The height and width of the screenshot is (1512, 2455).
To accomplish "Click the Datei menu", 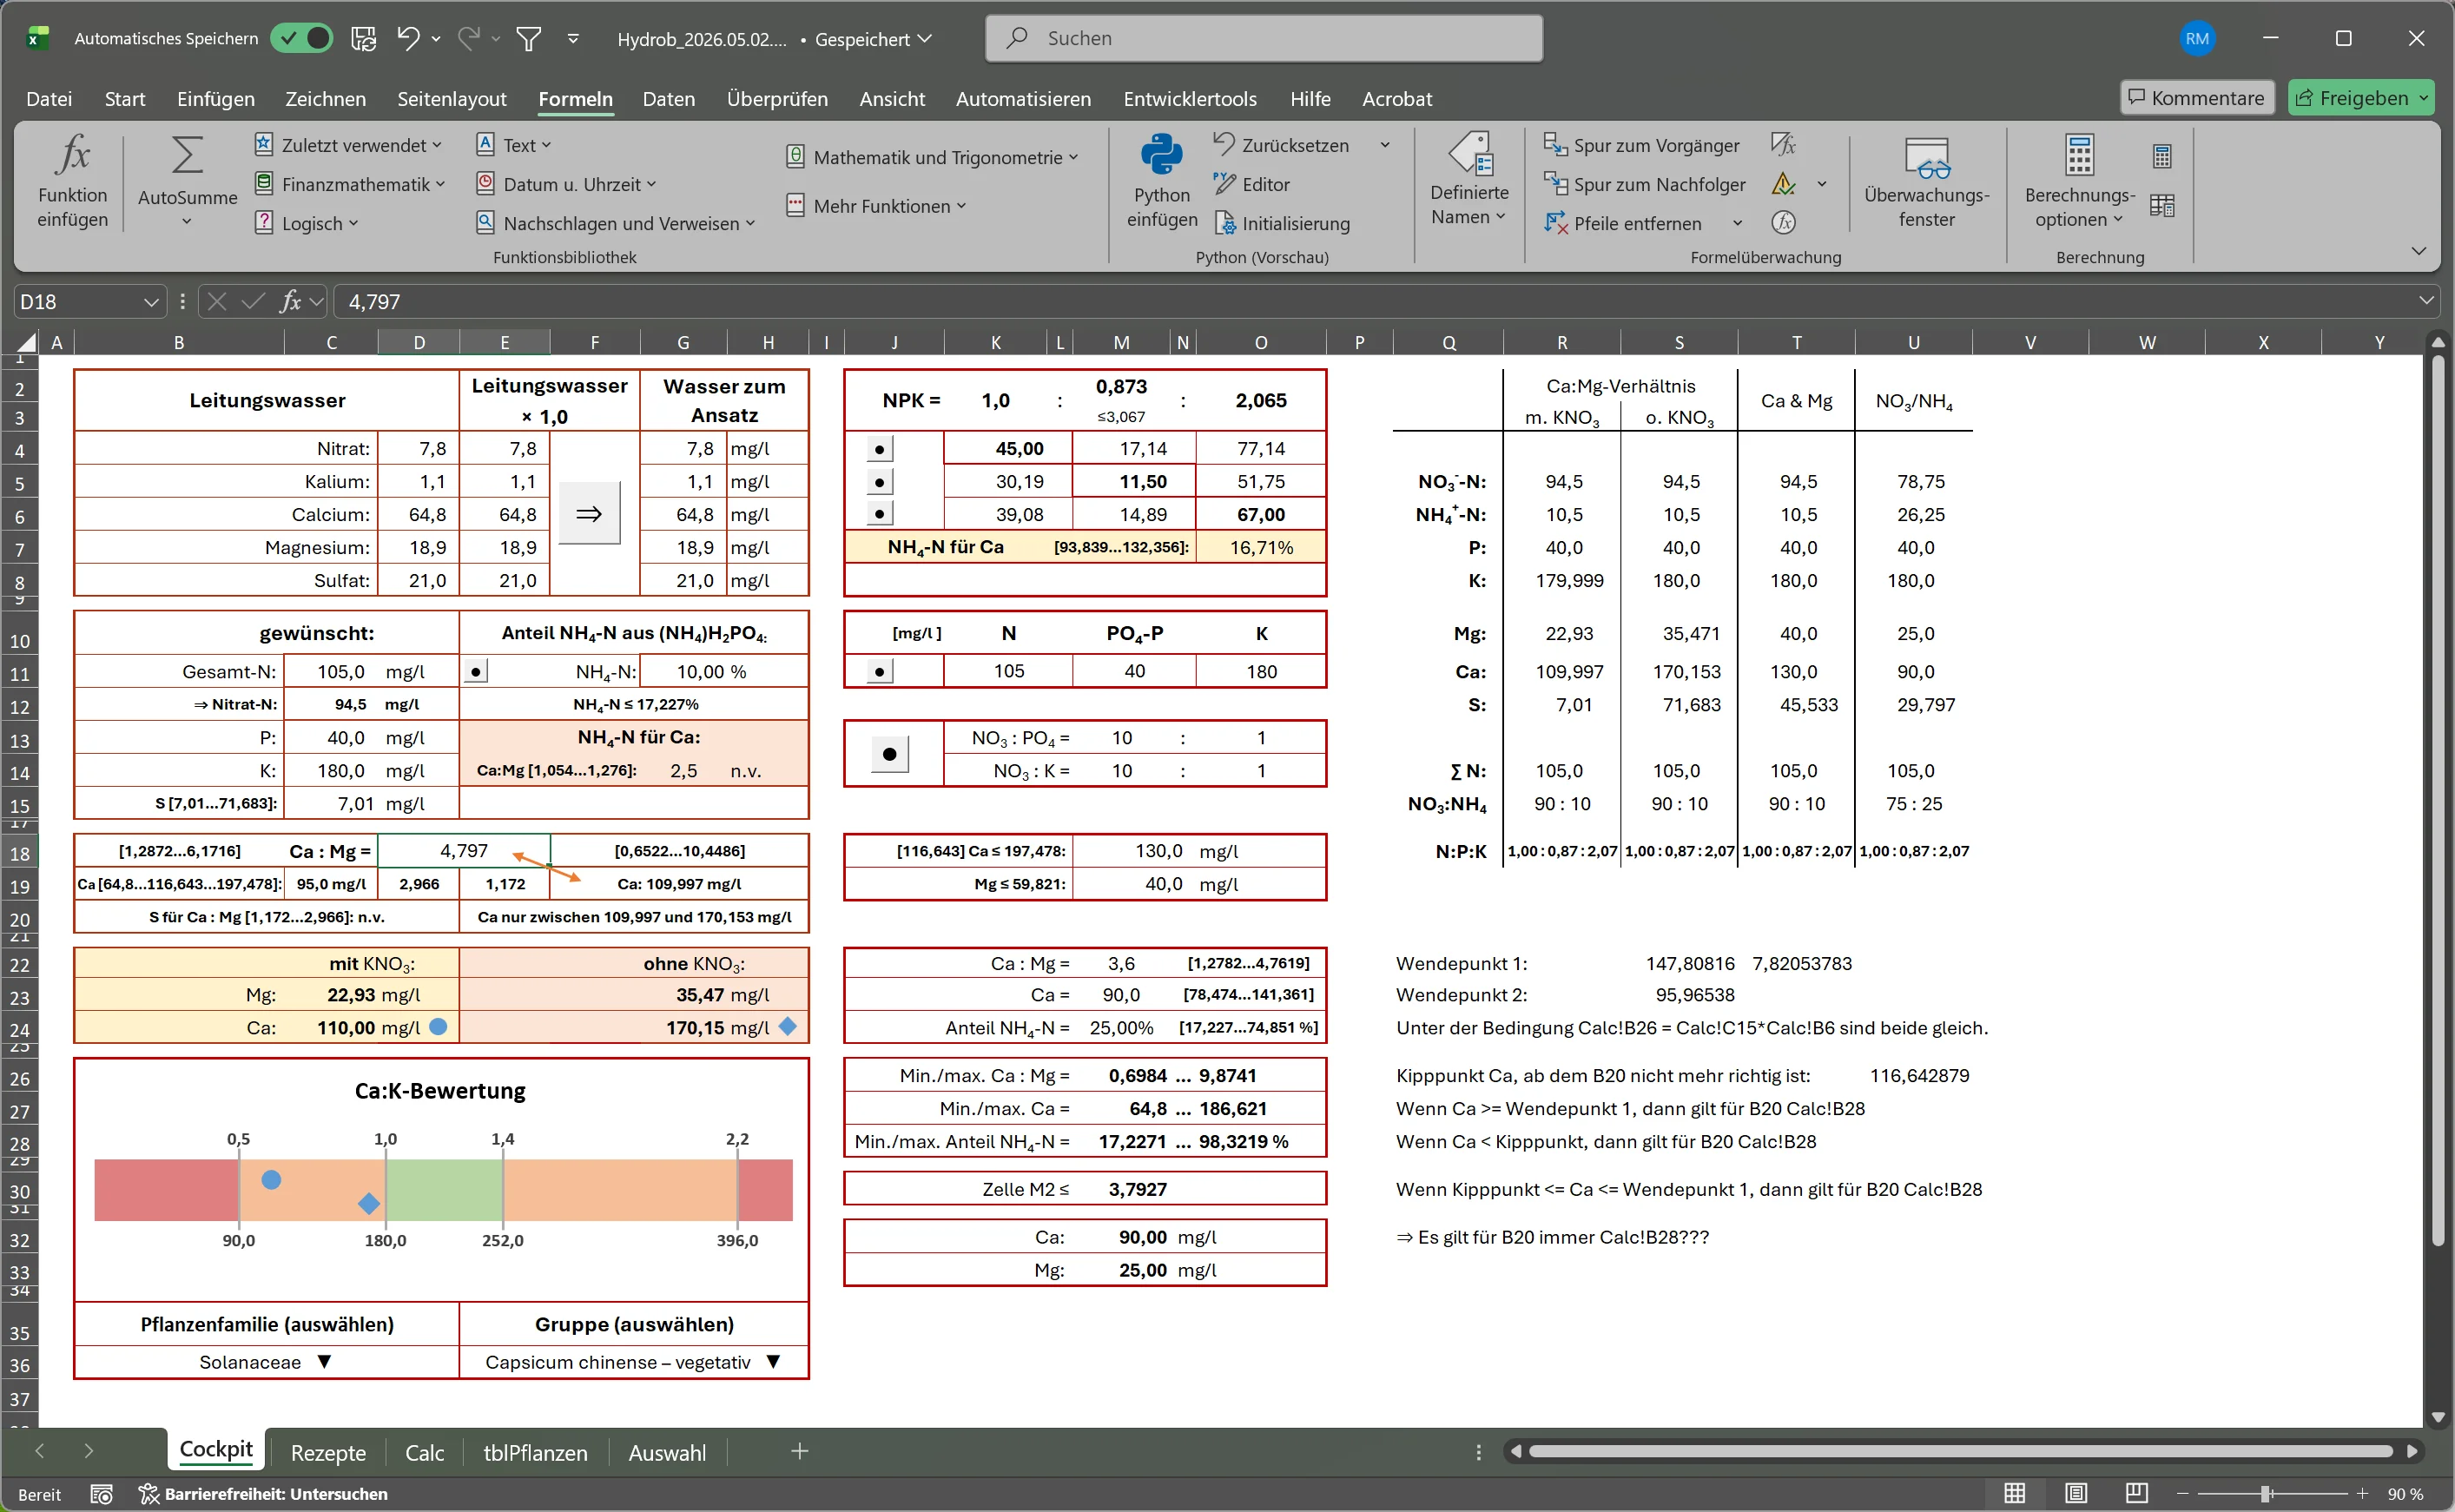I will tap(49, 98).
